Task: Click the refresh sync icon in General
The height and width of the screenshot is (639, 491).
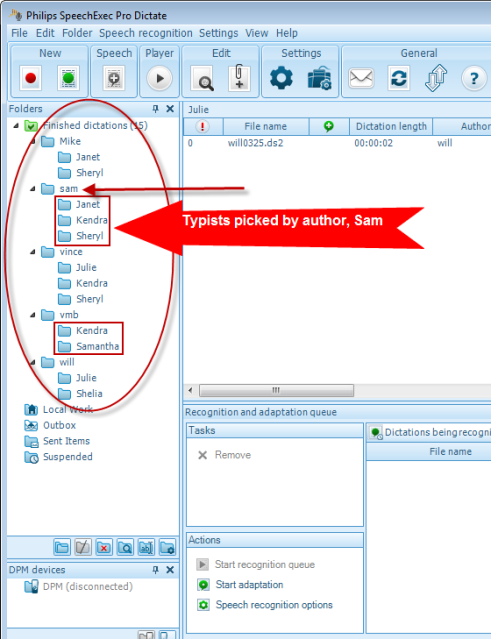Action: 399,78
